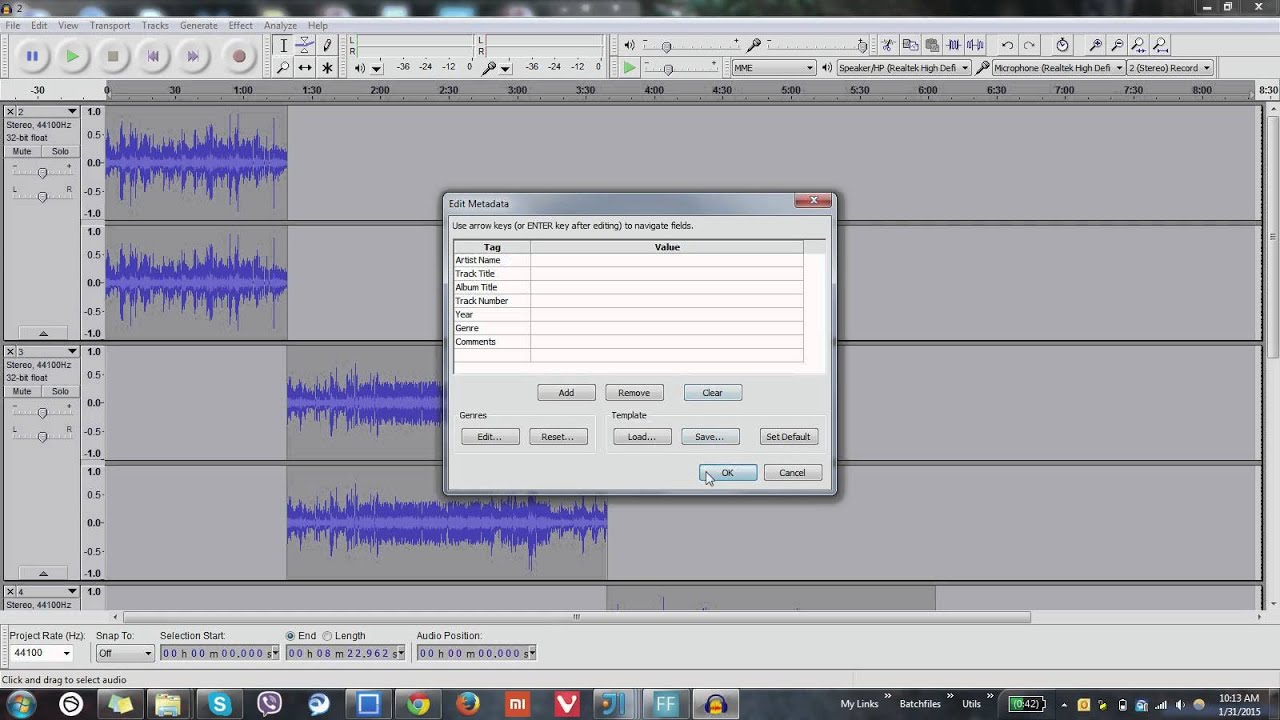1280x720 pixels.
Task: Click the Paste icon in edit toolbar
Action: [932, 45]
